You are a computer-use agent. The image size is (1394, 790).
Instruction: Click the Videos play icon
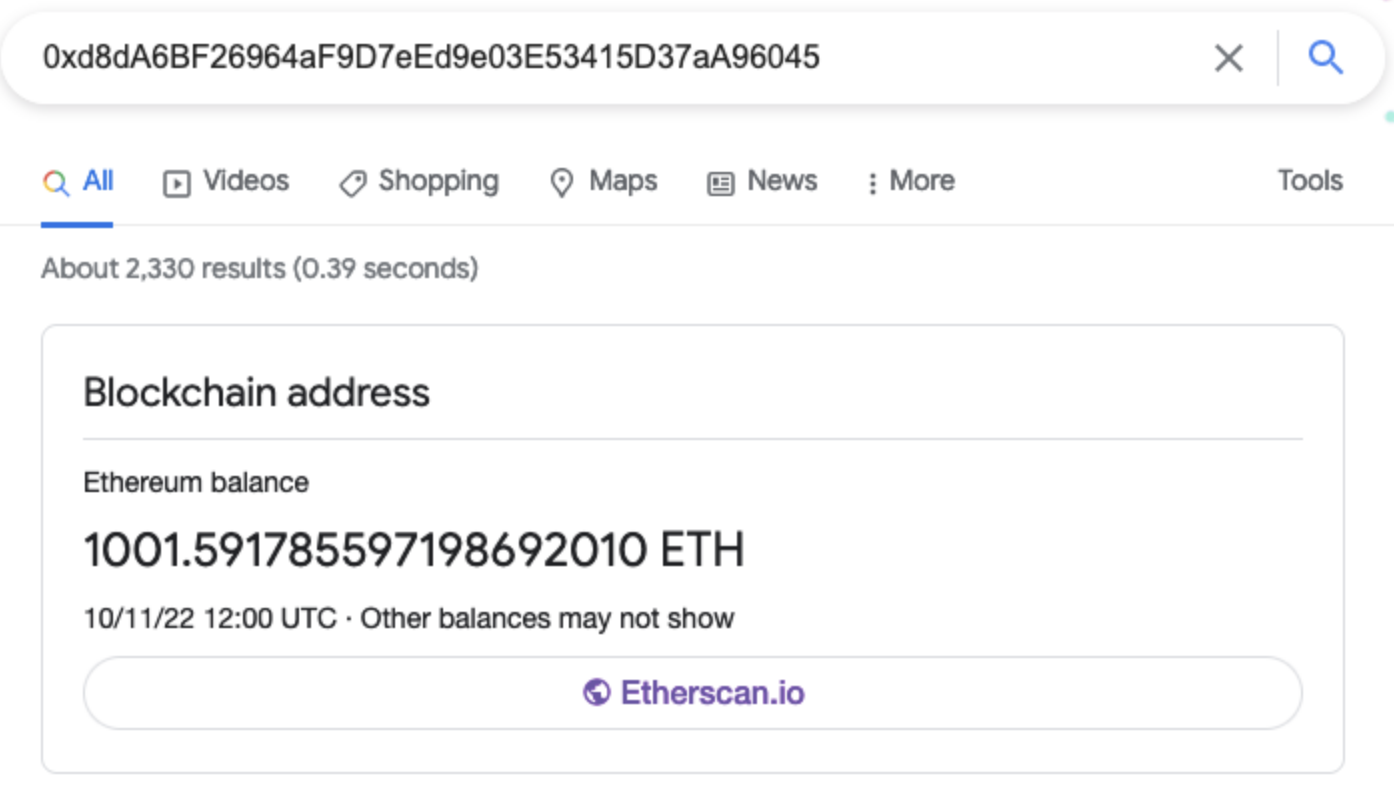[x=177, y=183]
